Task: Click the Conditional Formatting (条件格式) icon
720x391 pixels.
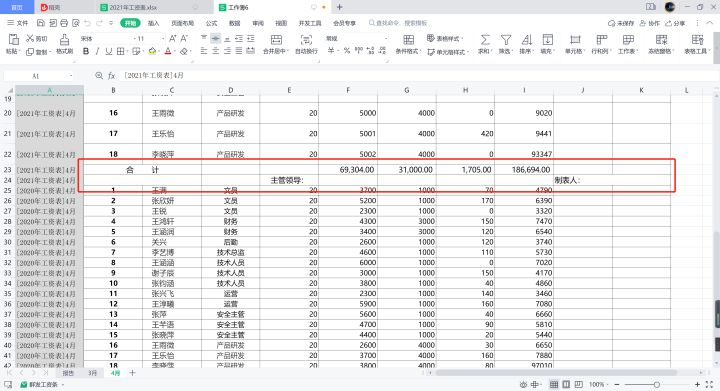Action: (x=408, y=39)
